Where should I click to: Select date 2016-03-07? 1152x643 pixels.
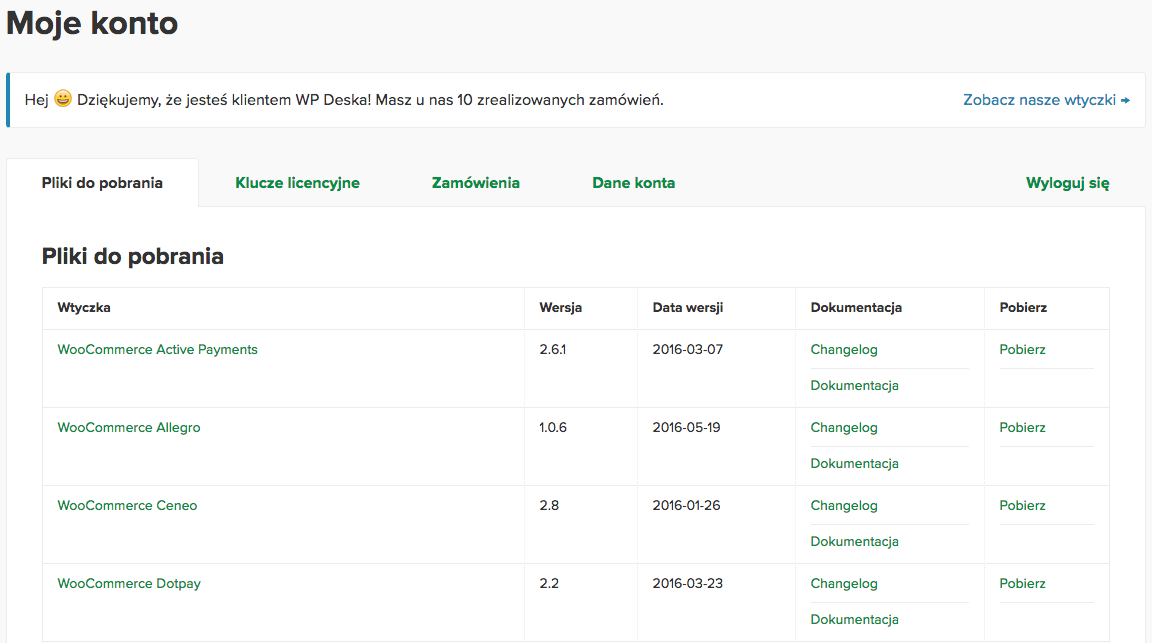pyautogui.click(x=688, y=350)
